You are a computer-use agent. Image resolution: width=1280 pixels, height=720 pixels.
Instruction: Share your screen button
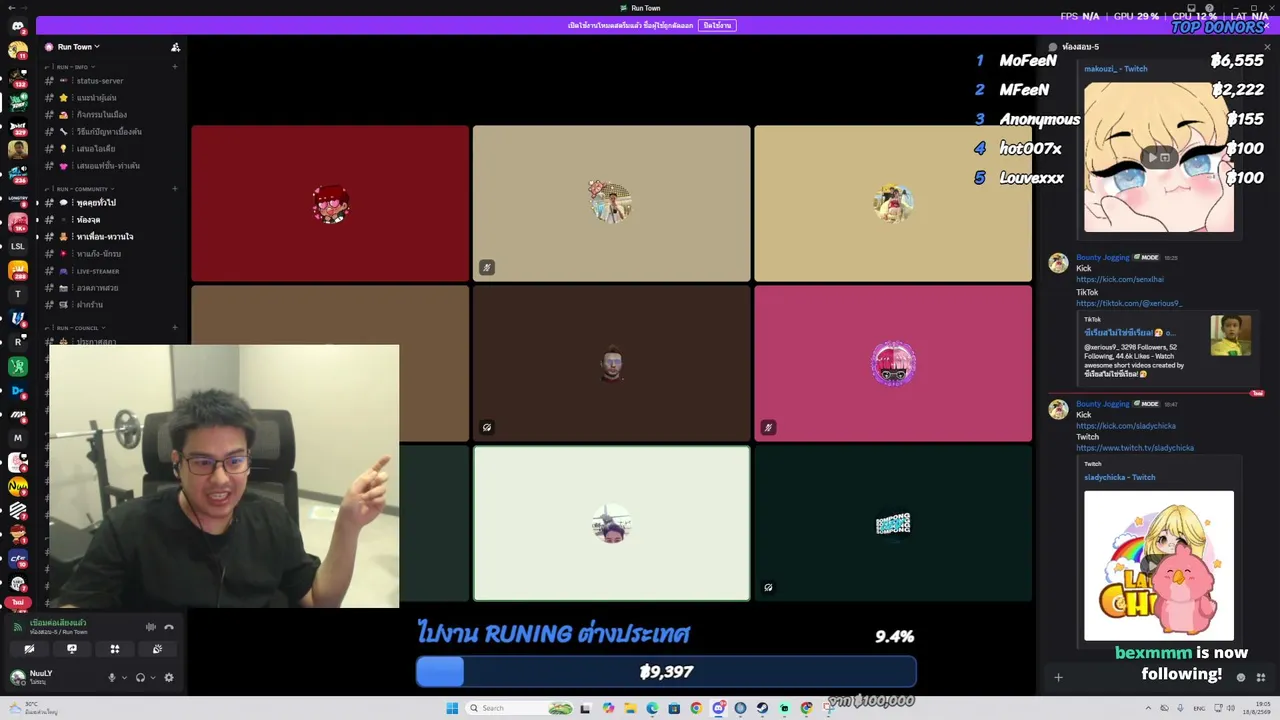tap(72, 649)
